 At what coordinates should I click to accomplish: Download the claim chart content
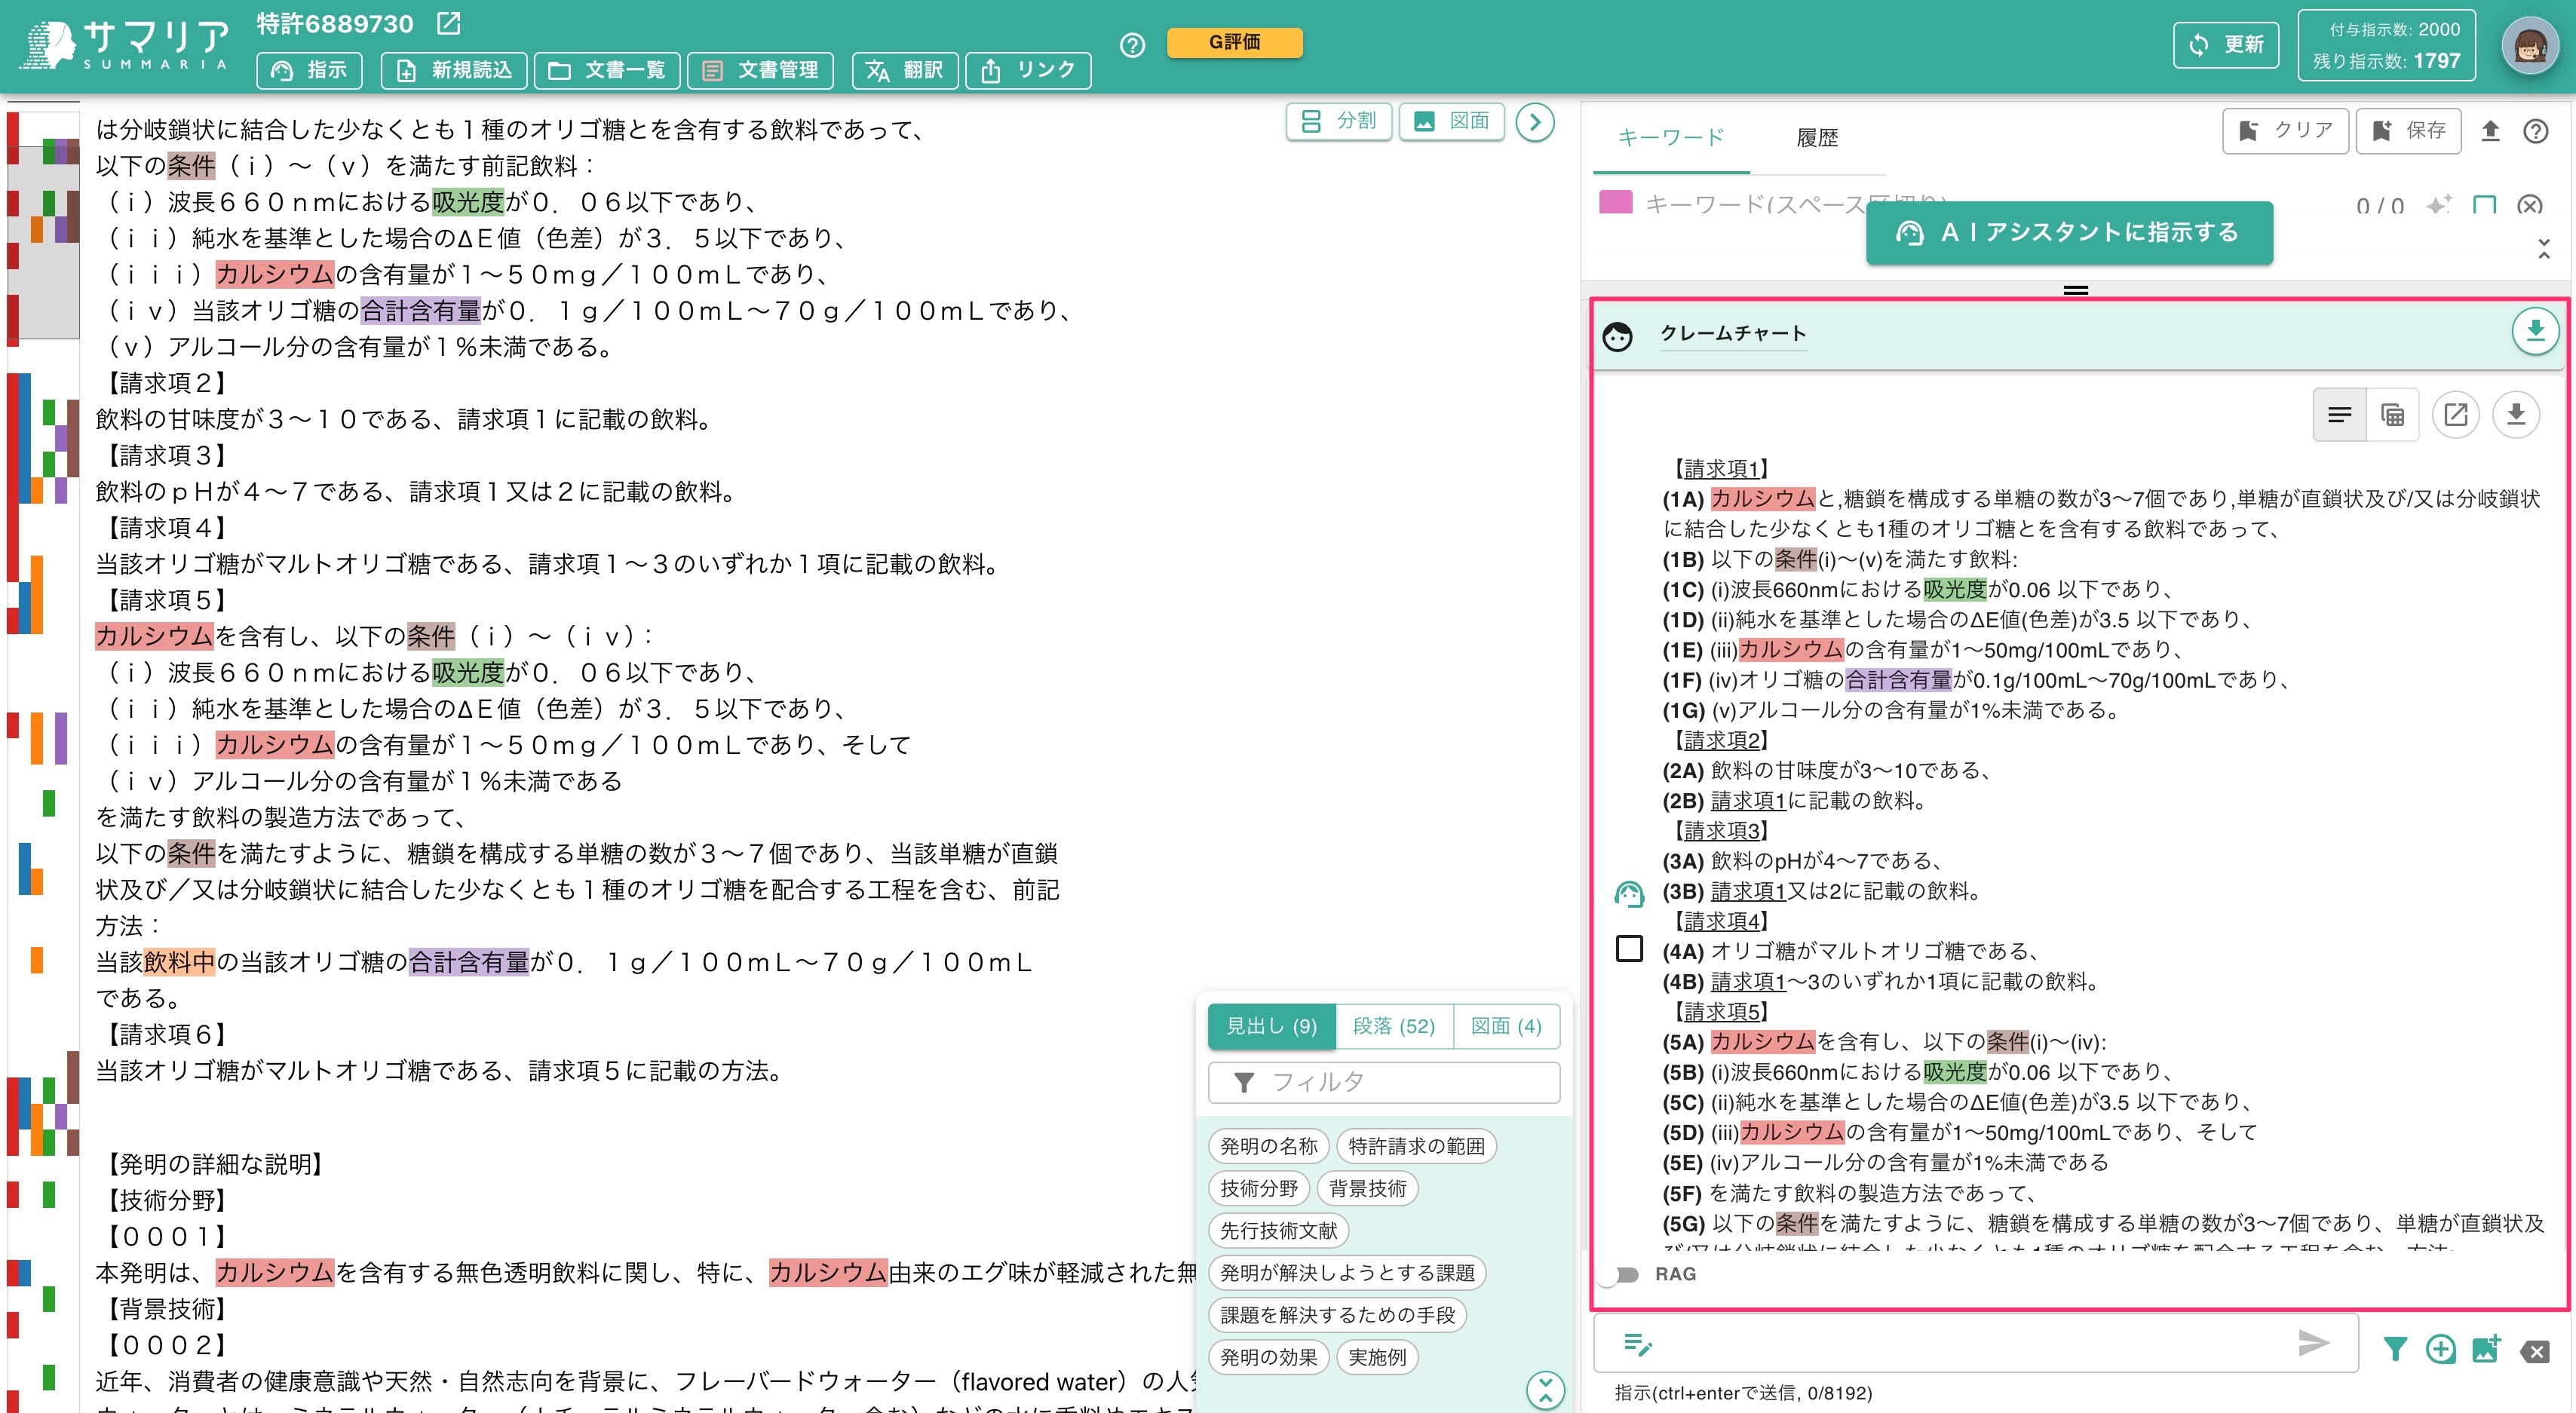[x=2516, y=415]
